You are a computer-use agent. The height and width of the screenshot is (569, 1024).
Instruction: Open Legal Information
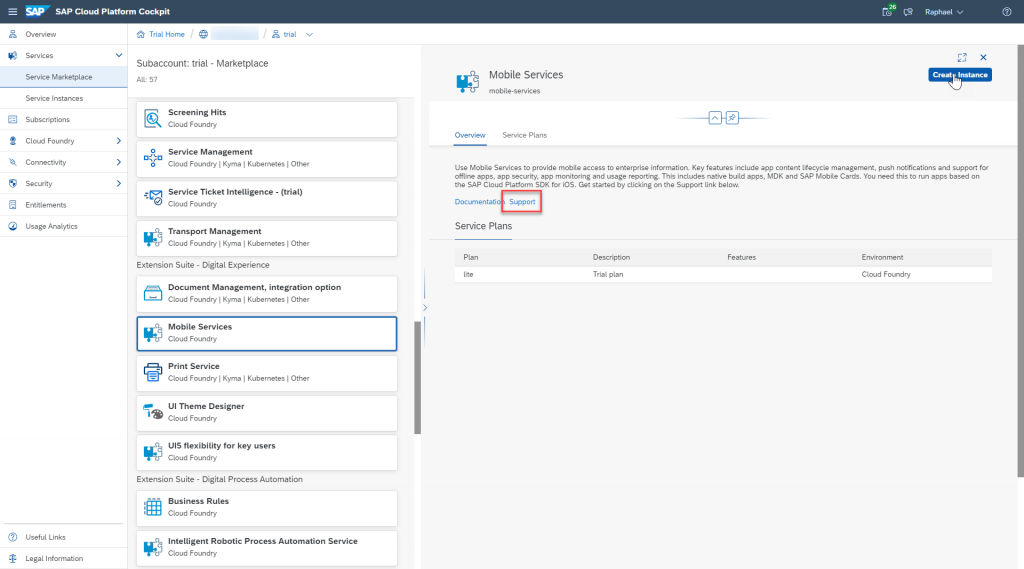pos(54,559)
